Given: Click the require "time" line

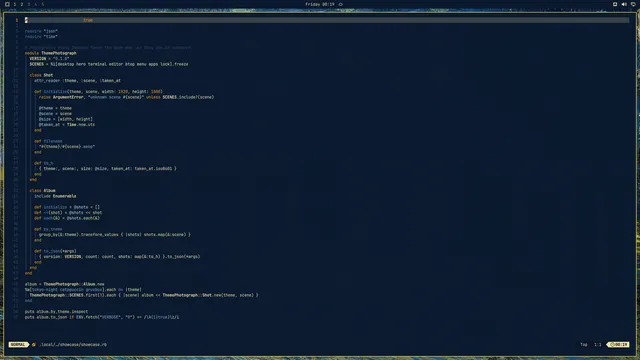Looking at the screenshot, I should click(x=41, y=36).
